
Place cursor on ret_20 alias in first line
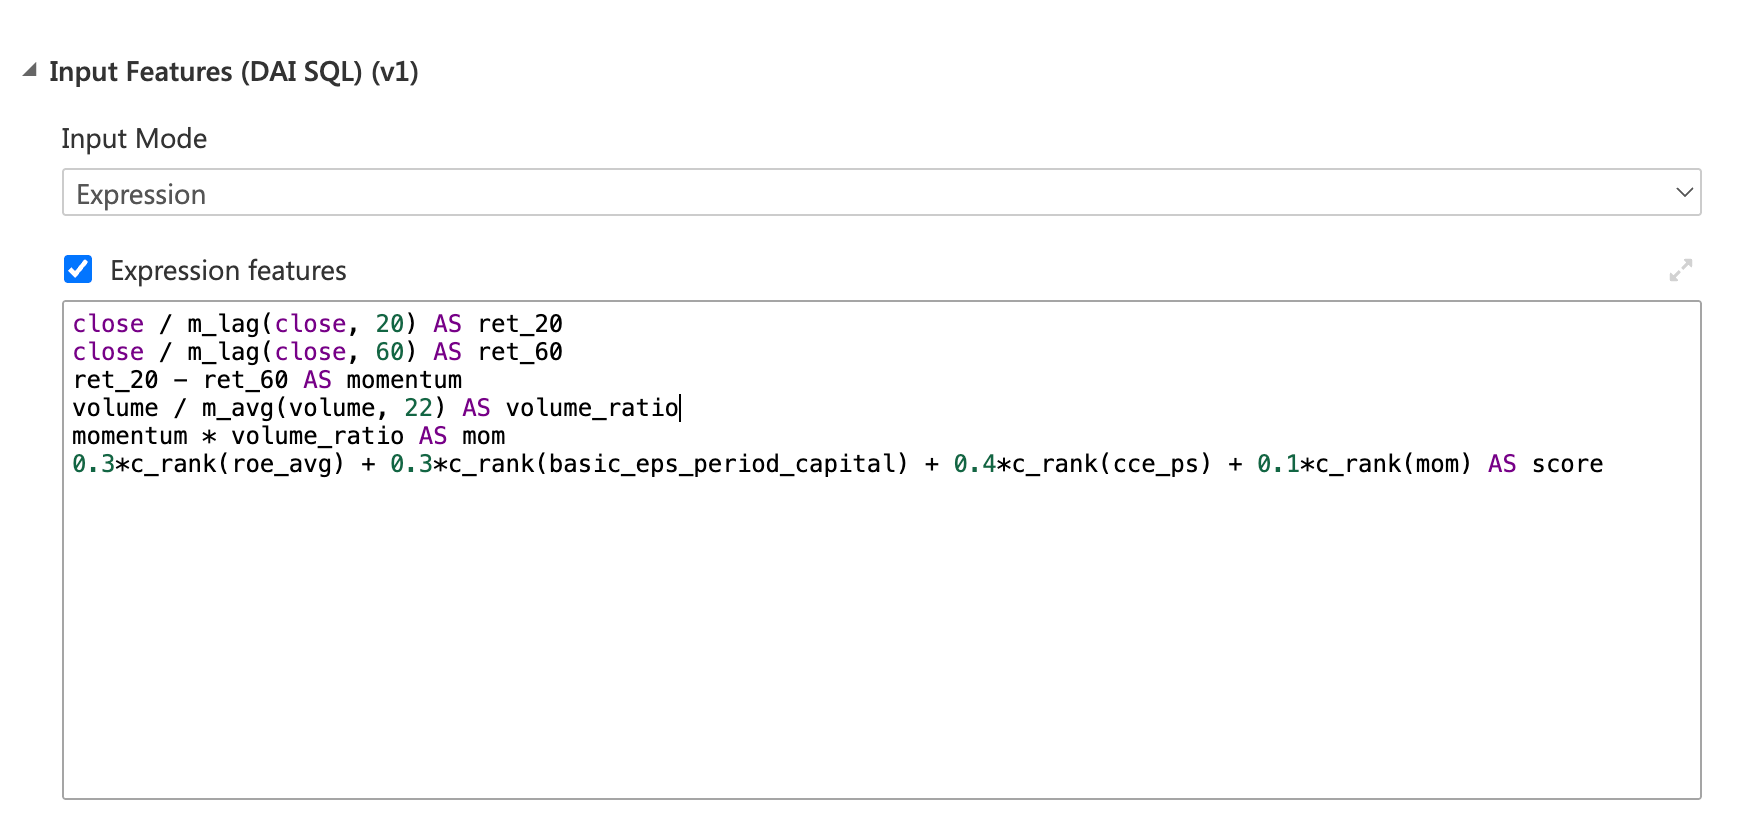pyautogui.click(x=520, y=324)
